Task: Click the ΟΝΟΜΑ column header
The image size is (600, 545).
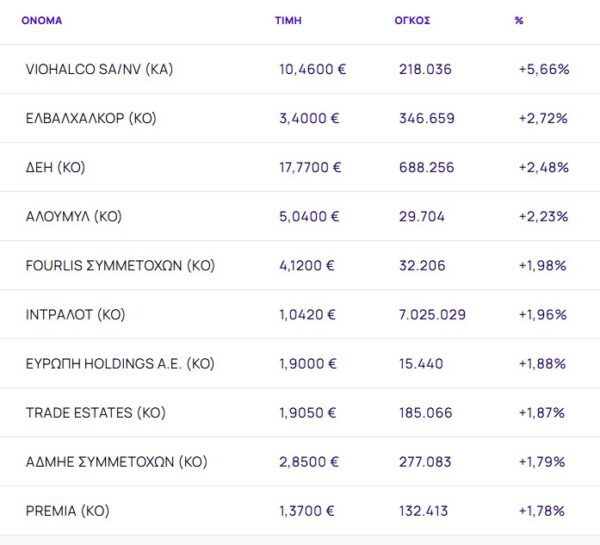Action: click(x=41, y=20)
